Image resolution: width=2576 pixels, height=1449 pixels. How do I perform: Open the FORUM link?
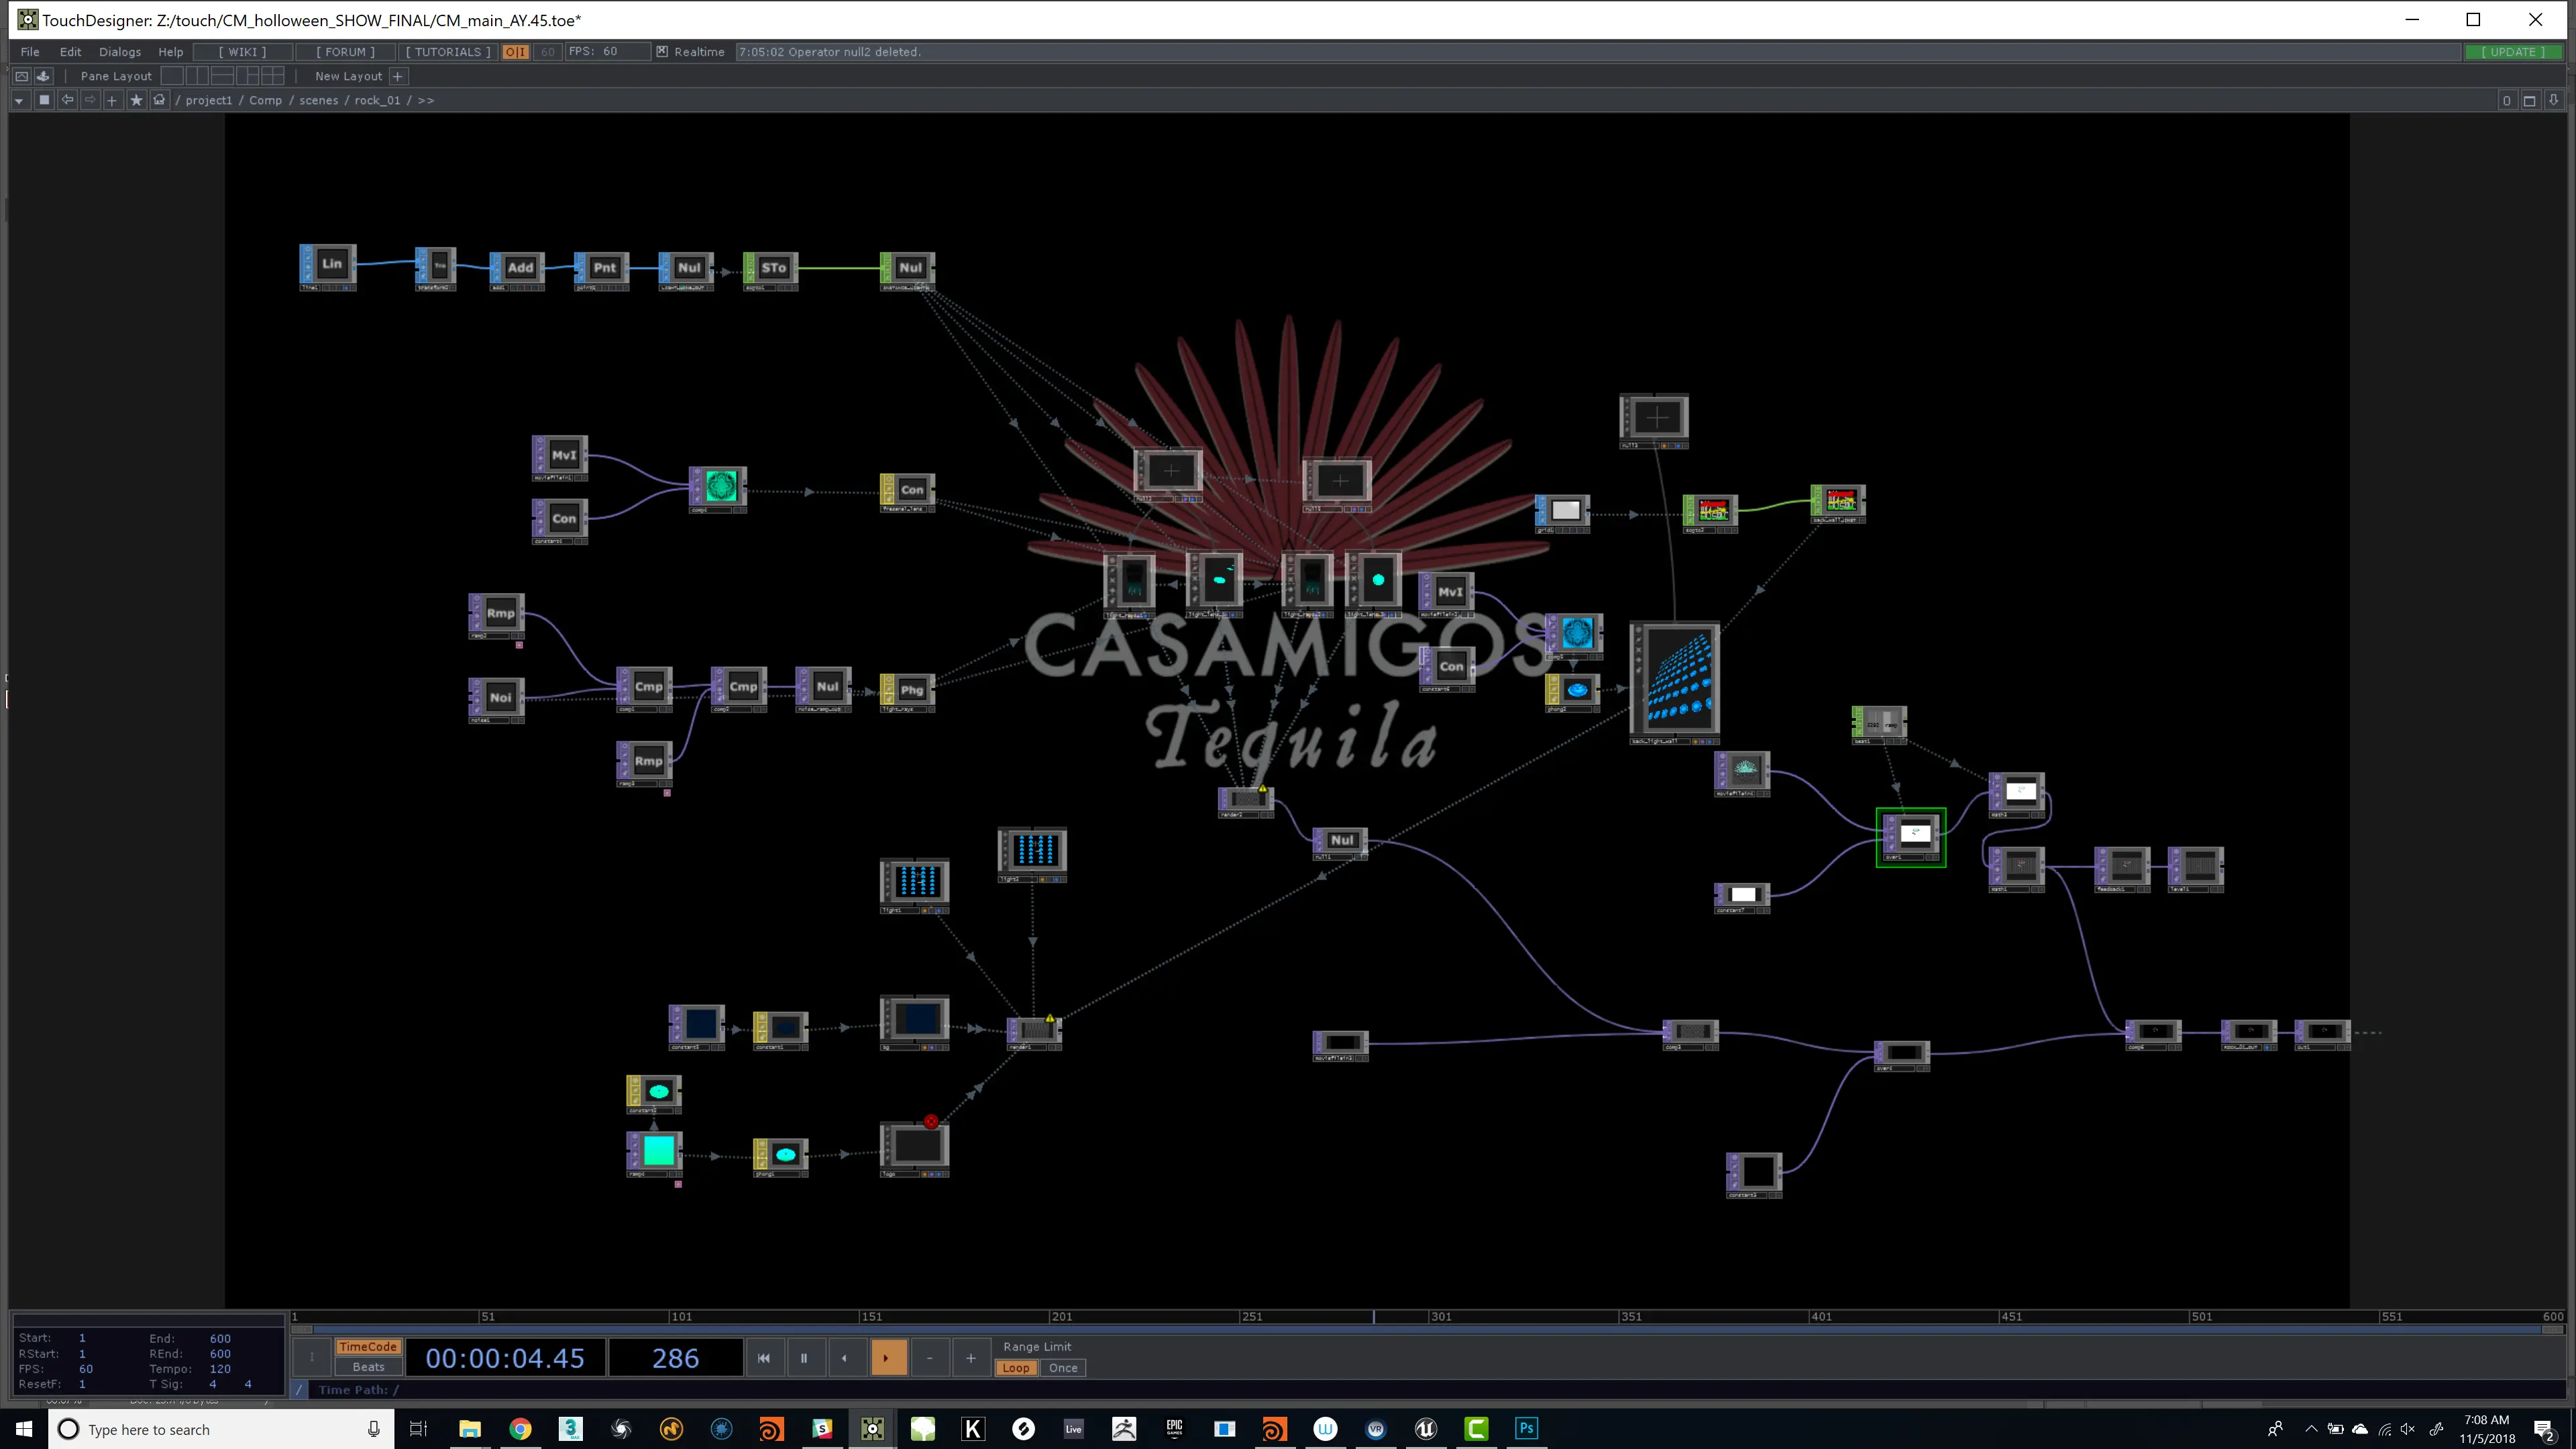point(346,52)
